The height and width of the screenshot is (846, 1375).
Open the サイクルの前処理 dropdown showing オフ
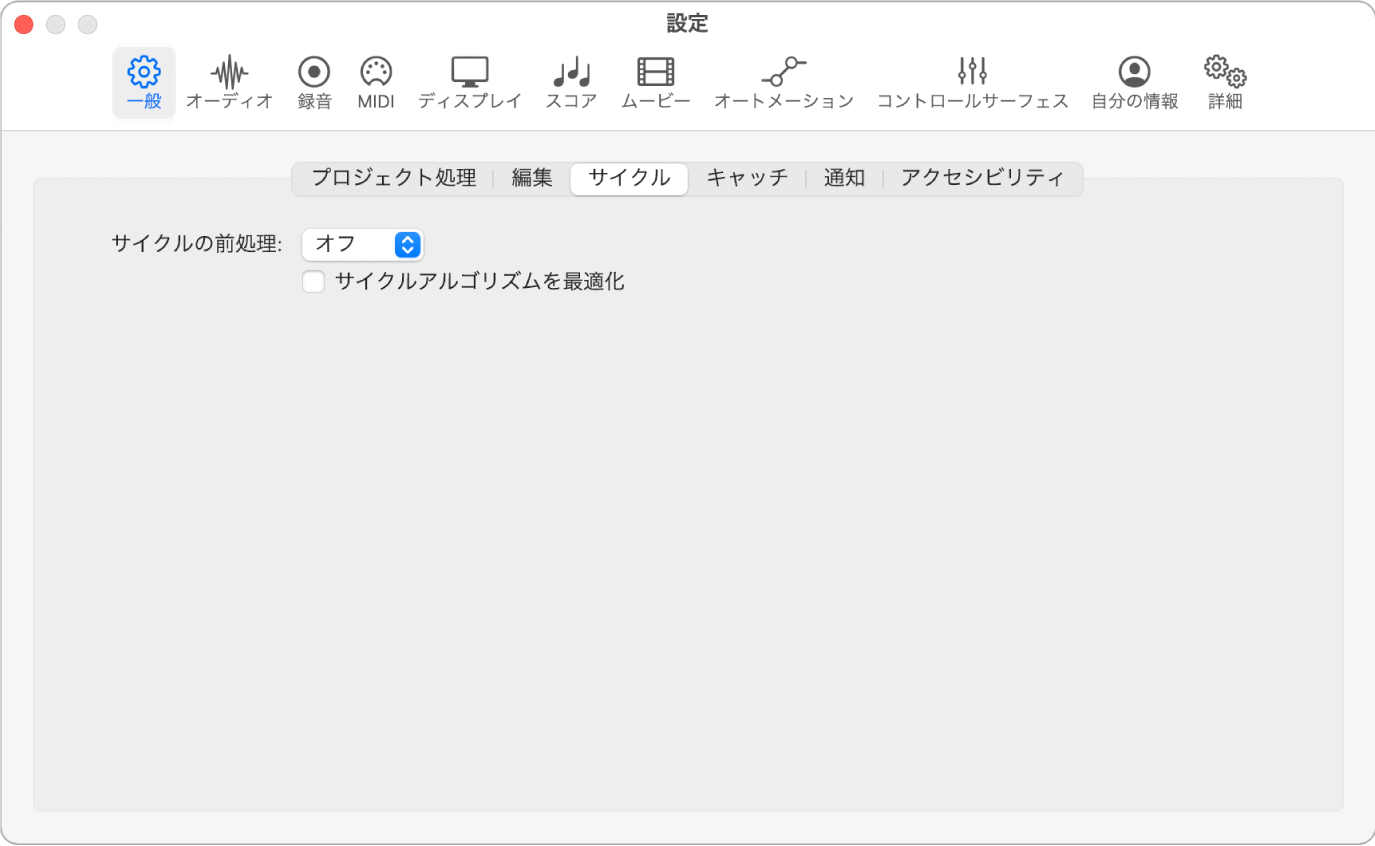click(363, 244)
